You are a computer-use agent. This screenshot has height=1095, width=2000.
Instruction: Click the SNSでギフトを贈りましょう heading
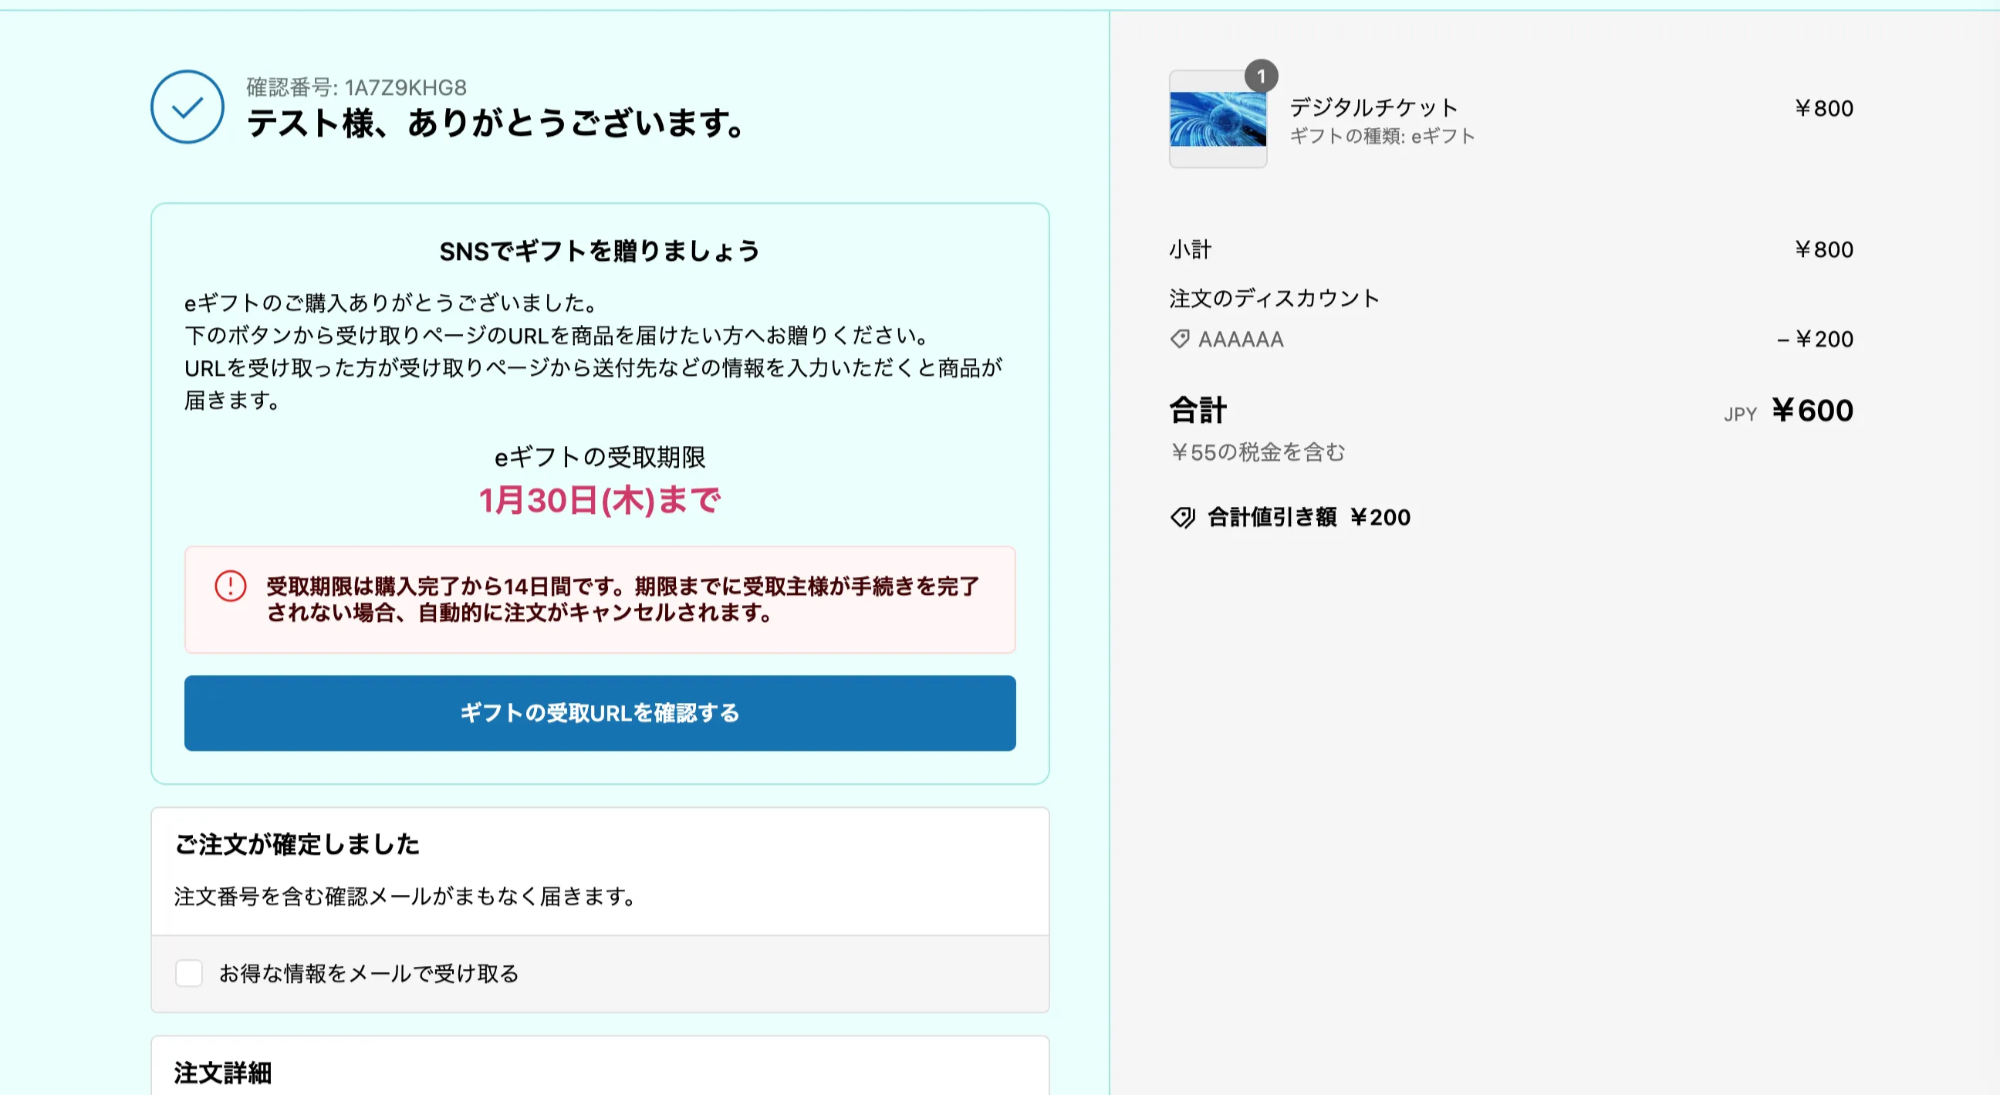tap(599, 251)
